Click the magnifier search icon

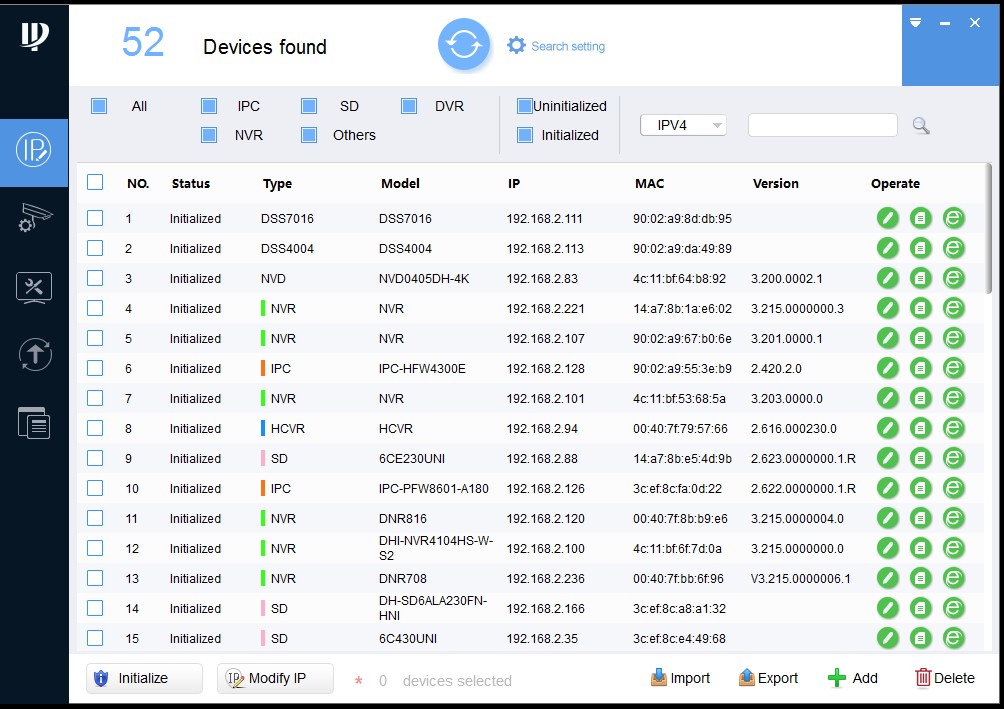click(x=921, y=126)
